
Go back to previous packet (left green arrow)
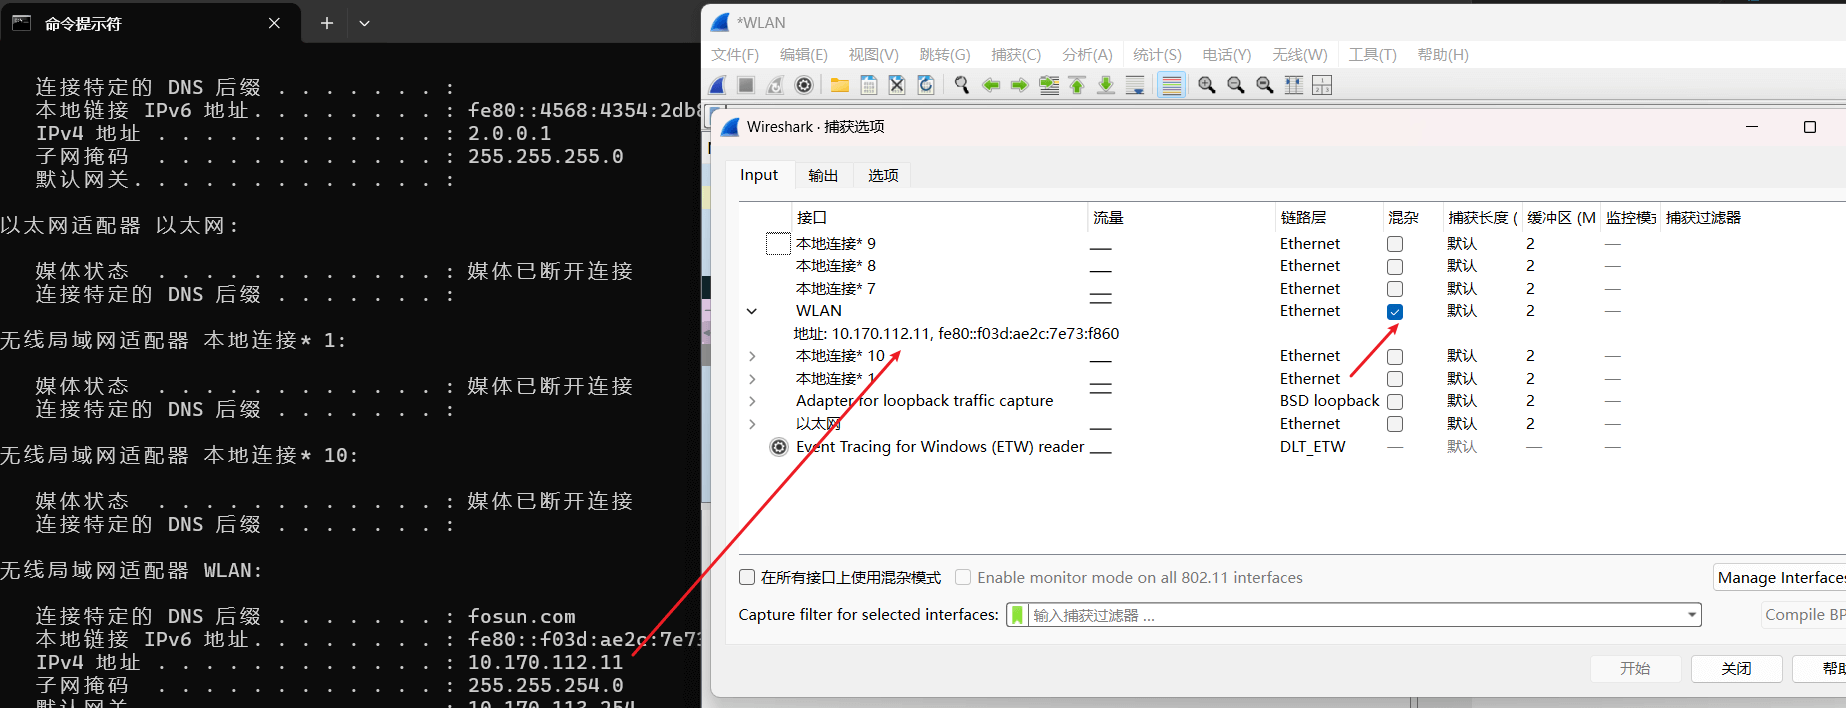click(x=991, y=85)
